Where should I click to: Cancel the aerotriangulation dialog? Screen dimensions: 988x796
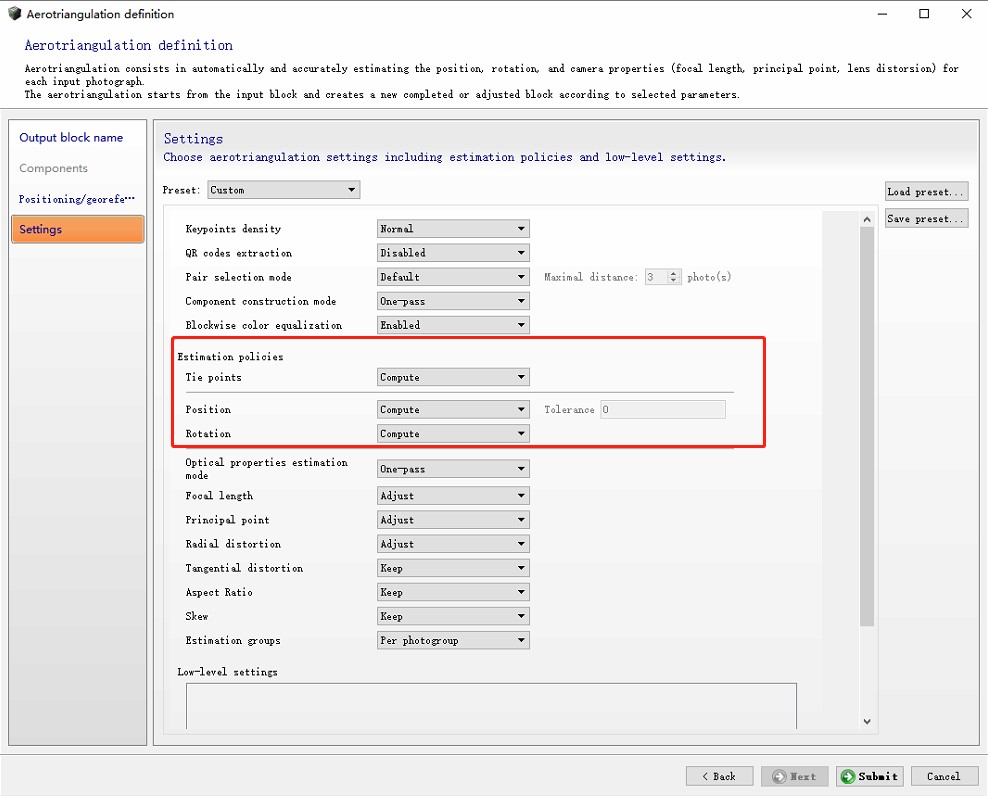tap(944, 776)
